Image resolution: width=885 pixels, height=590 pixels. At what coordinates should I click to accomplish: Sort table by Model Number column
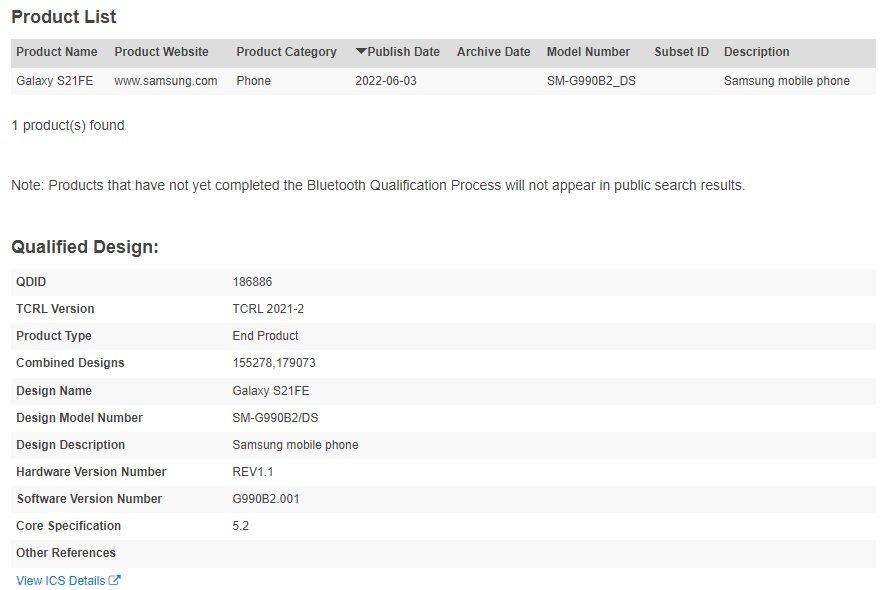[x=588, y=52]
